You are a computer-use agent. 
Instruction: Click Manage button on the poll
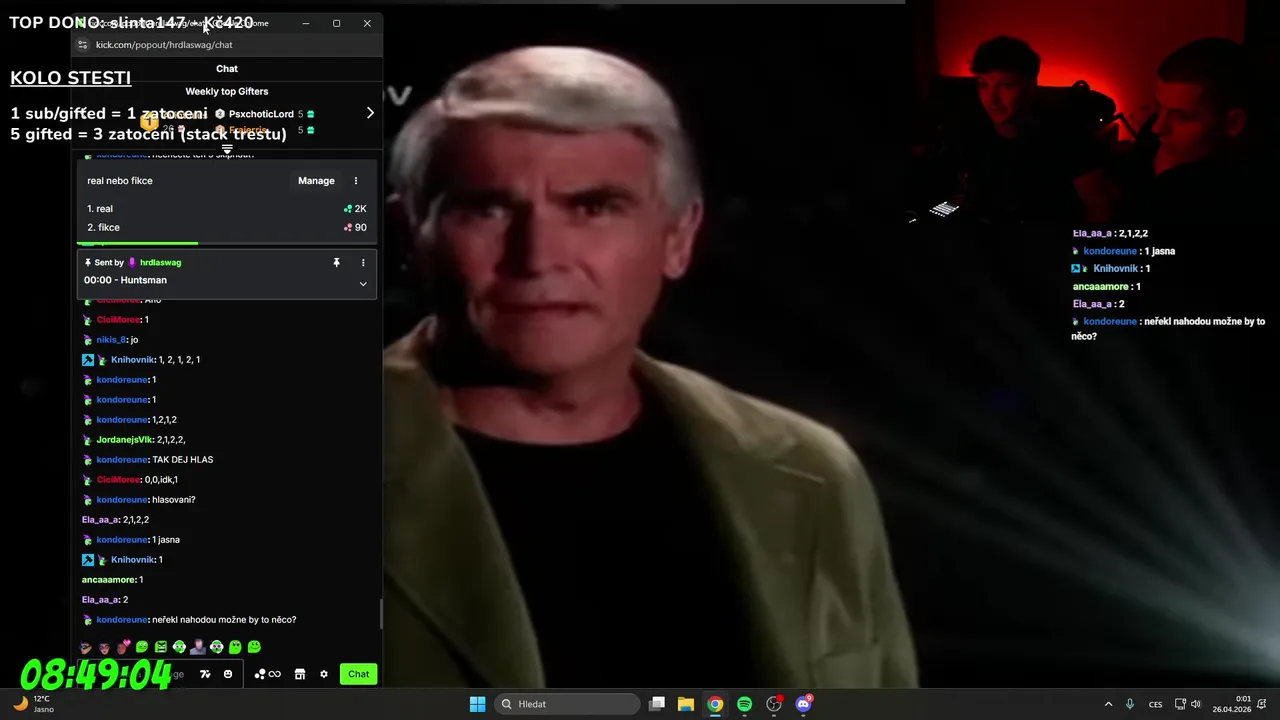316,181
